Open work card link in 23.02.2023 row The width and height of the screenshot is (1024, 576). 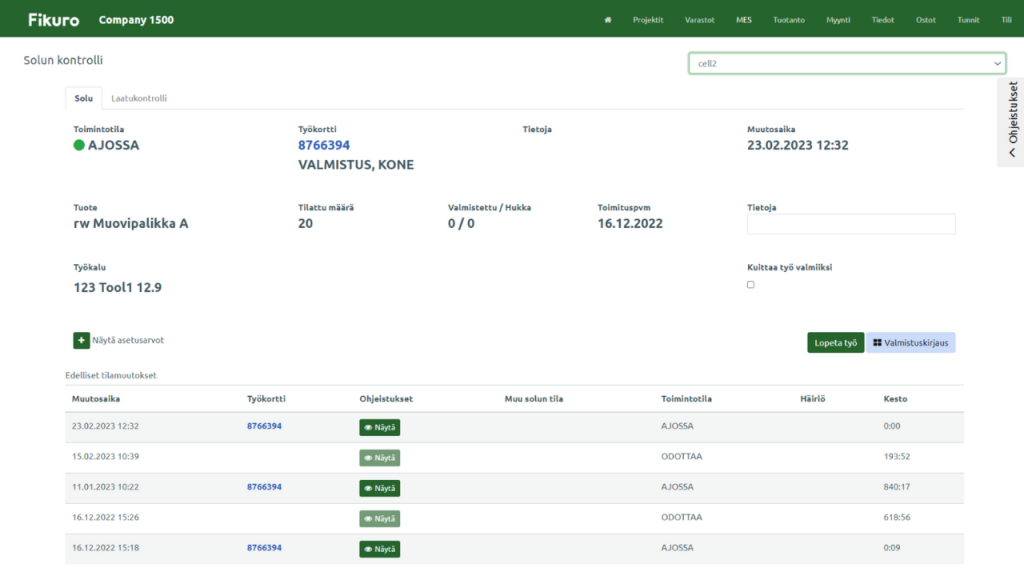(264, 426)
